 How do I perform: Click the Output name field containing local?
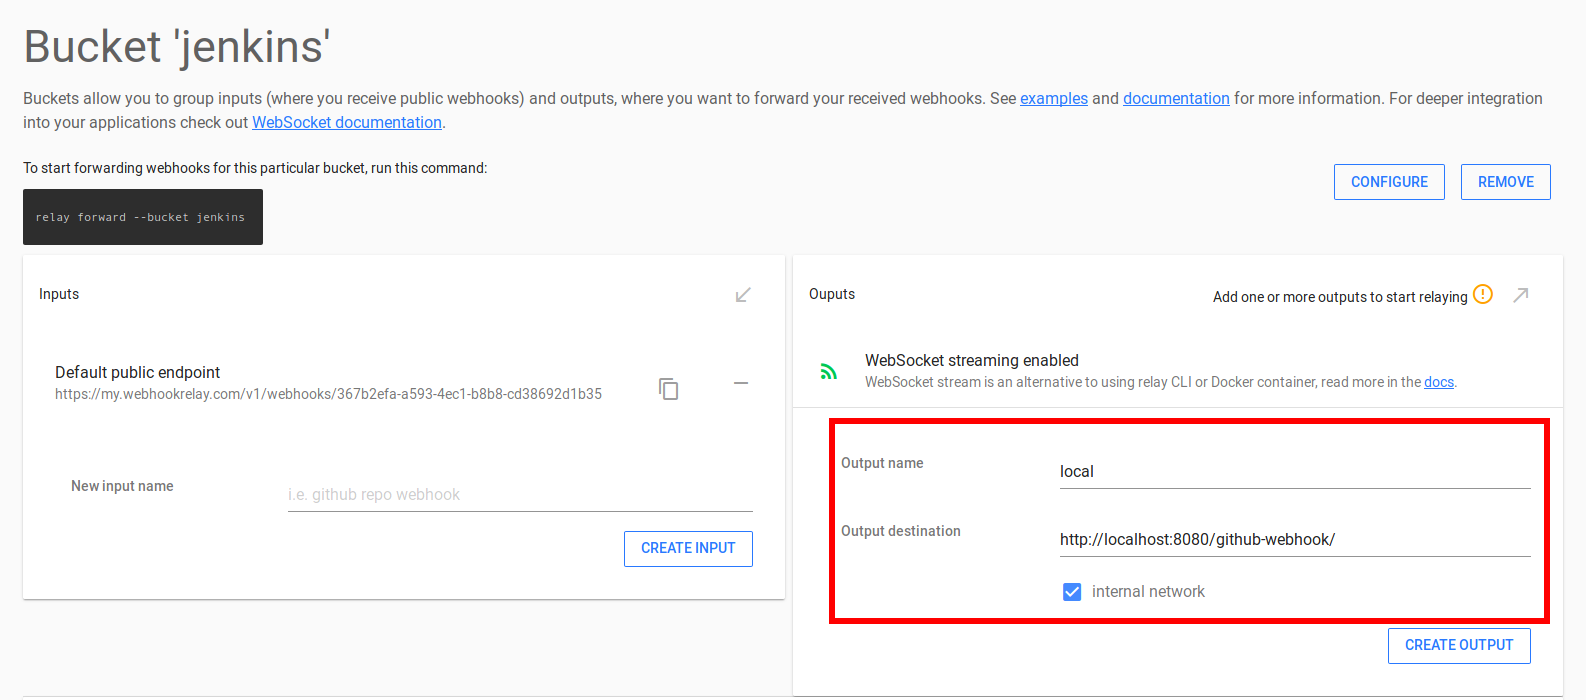pos(1294,472)
